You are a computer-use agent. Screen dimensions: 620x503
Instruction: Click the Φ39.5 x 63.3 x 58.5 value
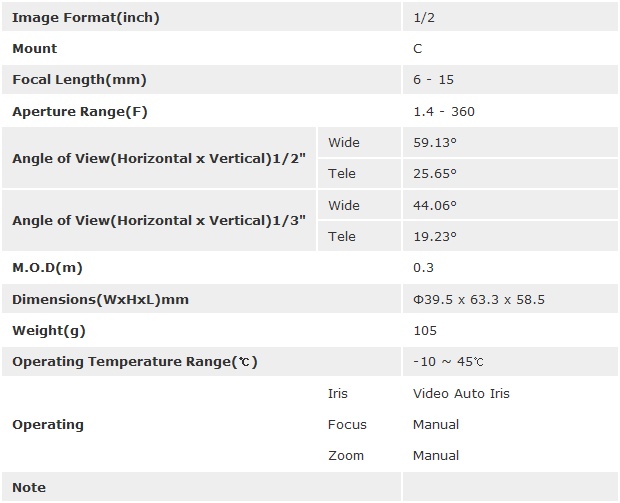tap(478, 299)
